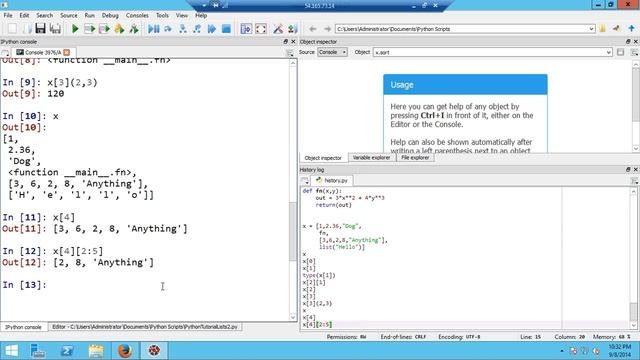
Task: Click the In [13] console prompt line
Action: coord(24,285)
